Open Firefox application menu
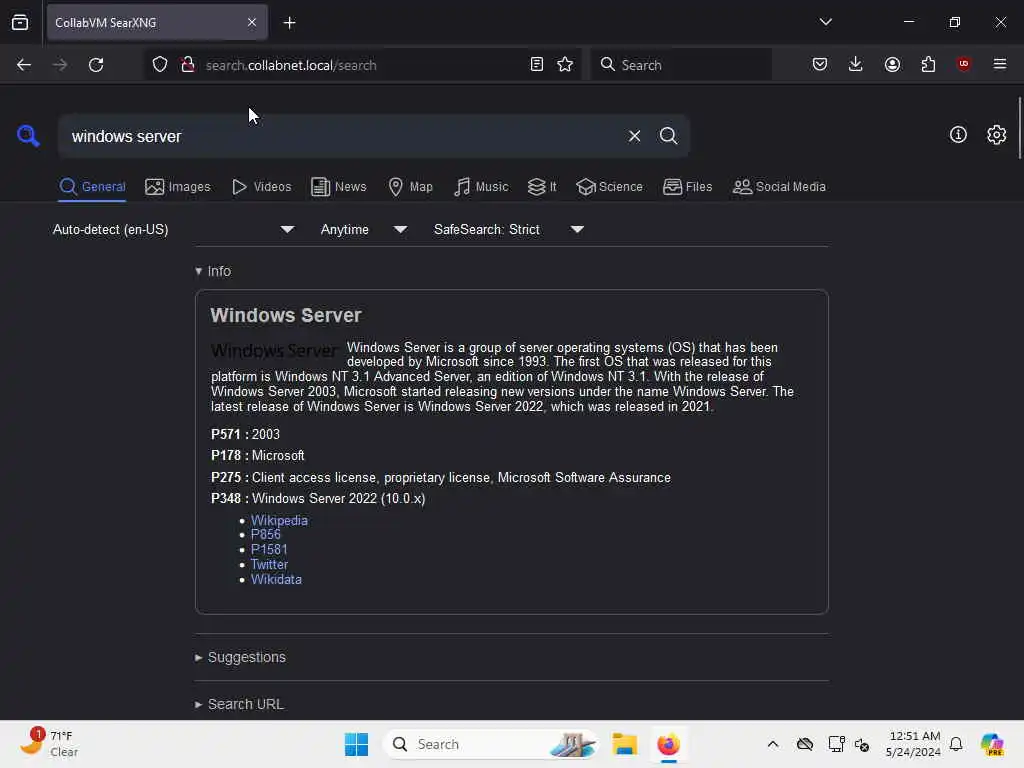 point(1000,64)
